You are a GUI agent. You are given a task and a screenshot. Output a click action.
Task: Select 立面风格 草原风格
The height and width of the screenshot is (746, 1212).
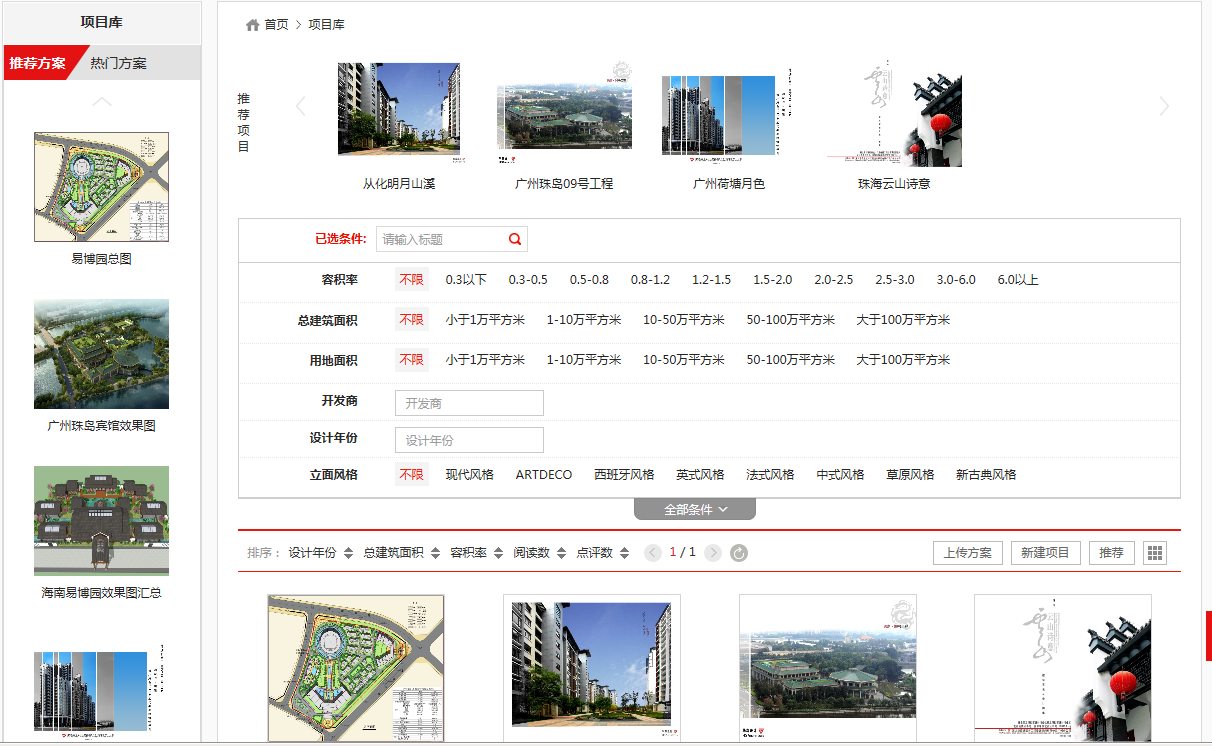(x=910, y=475)
